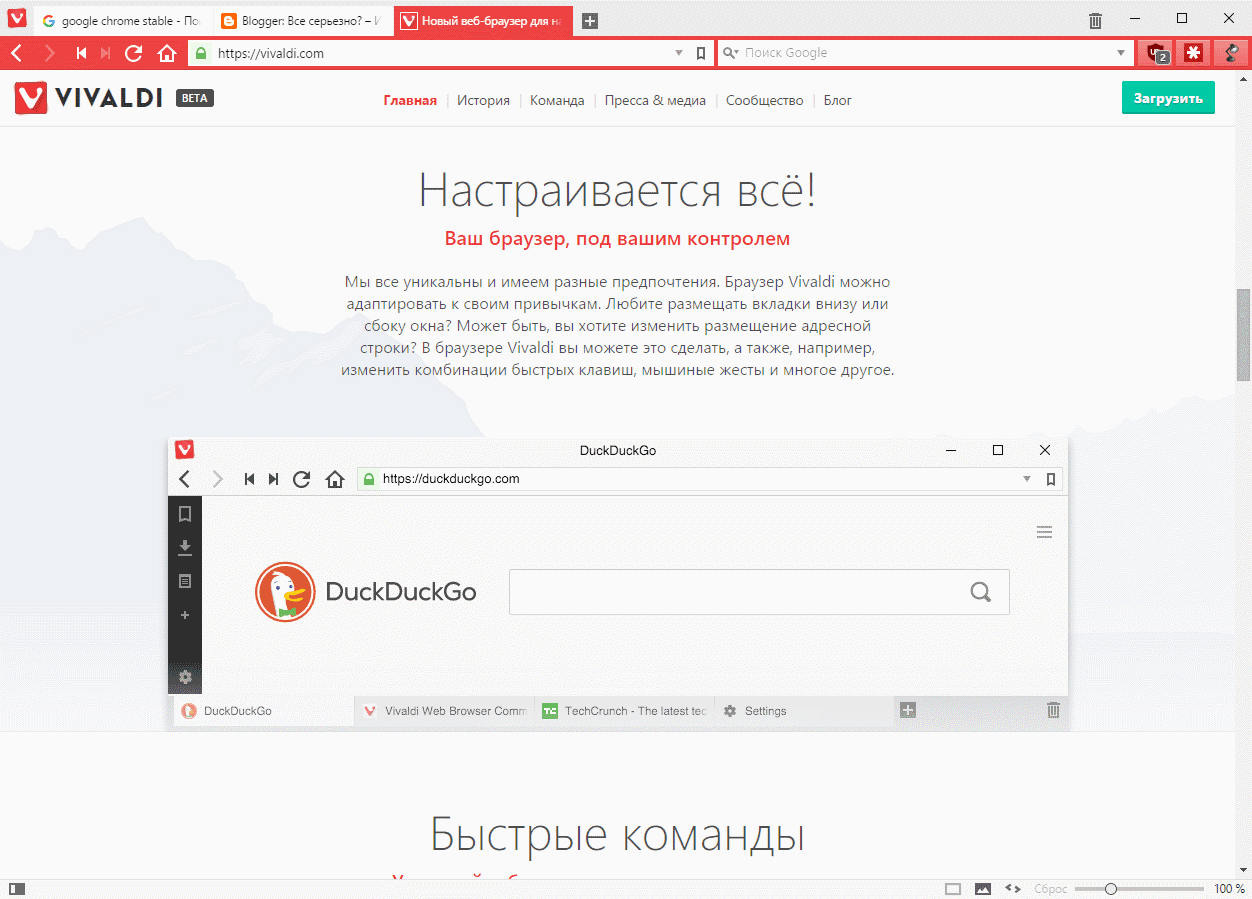
Task: Click the green padlock site info icon
Action: point(202,53)
